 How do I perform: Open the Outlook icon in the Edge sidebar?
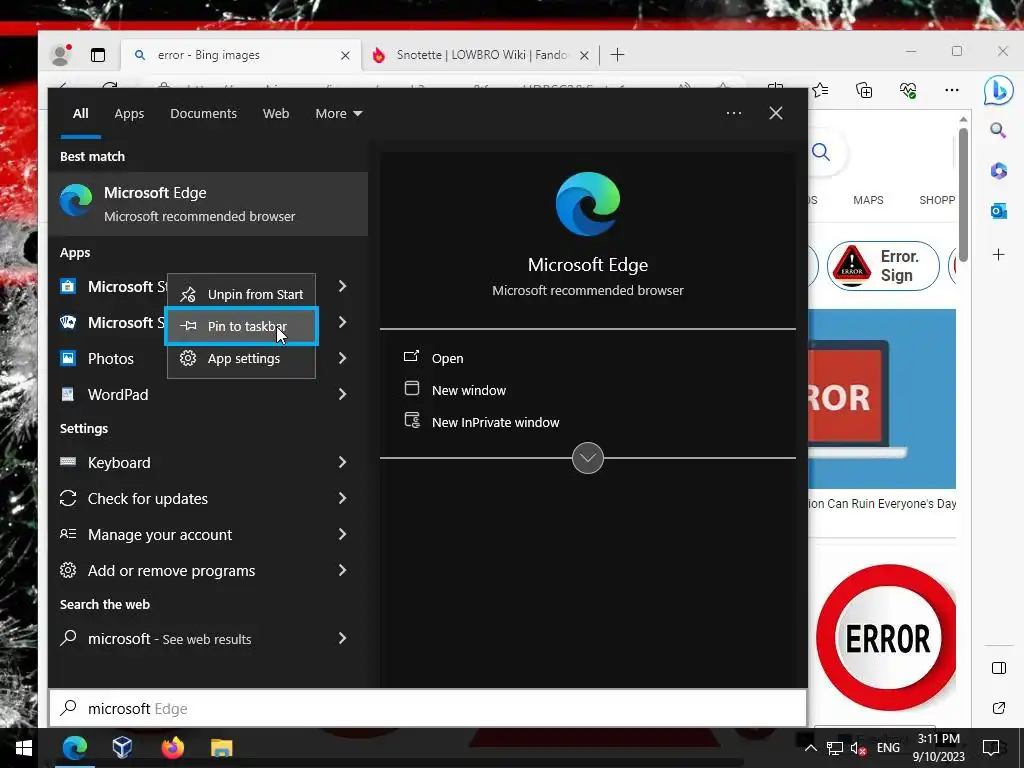coord(999,212)
